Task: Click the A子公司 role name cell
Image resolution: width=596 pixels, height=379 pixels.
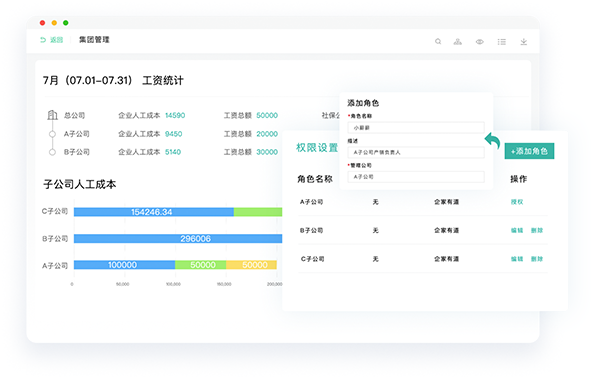Action: click(312, 202)
